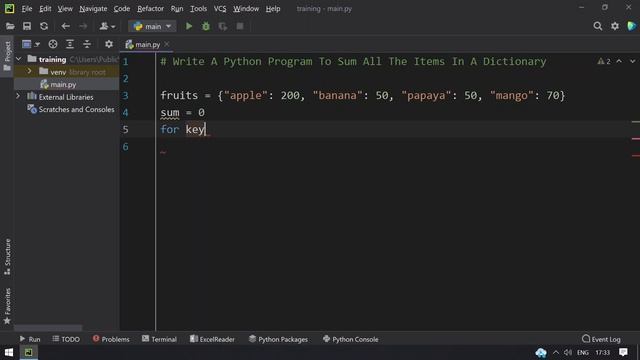Click the Select Opened File target icon
Image resolution: width=640 pixels, height=360 pixels.
pyautogui.click(x=53, y=44)
